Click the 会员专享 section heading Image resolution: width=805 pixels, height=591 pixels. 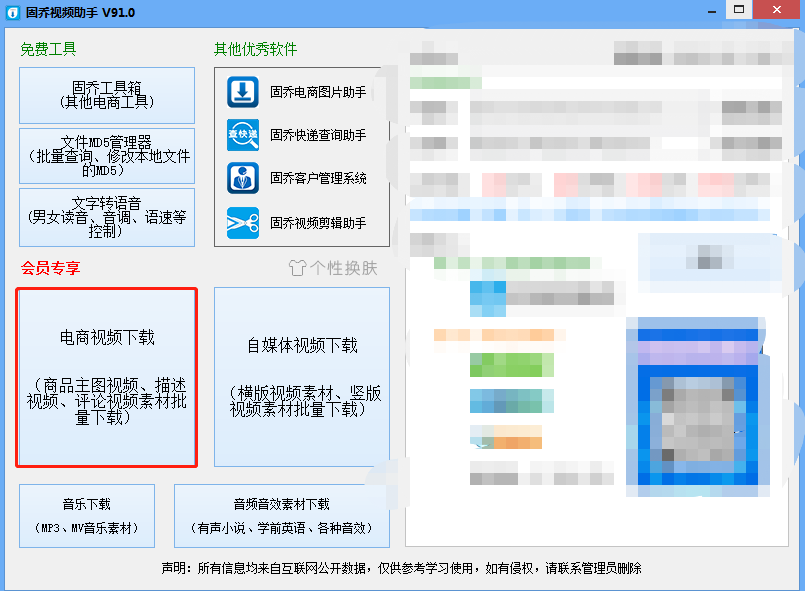50,268
